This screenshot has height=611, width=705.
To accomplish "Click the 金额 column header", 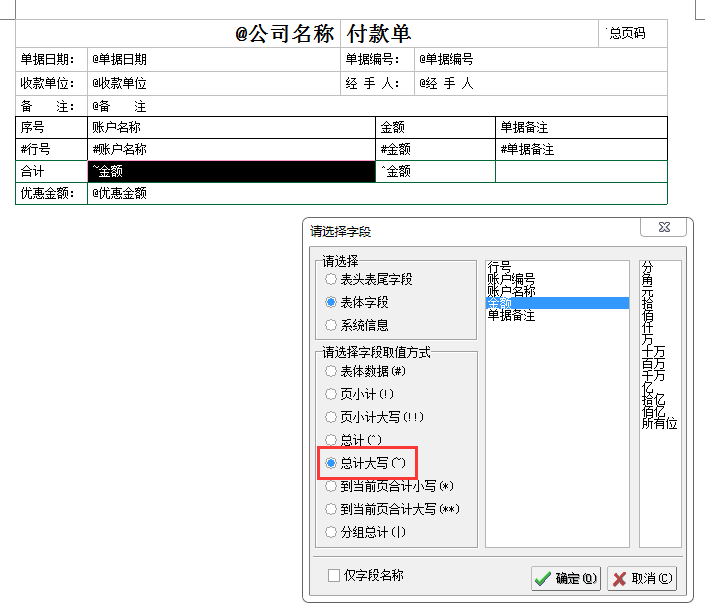I will pyautogui.click(x=435, y=127).
